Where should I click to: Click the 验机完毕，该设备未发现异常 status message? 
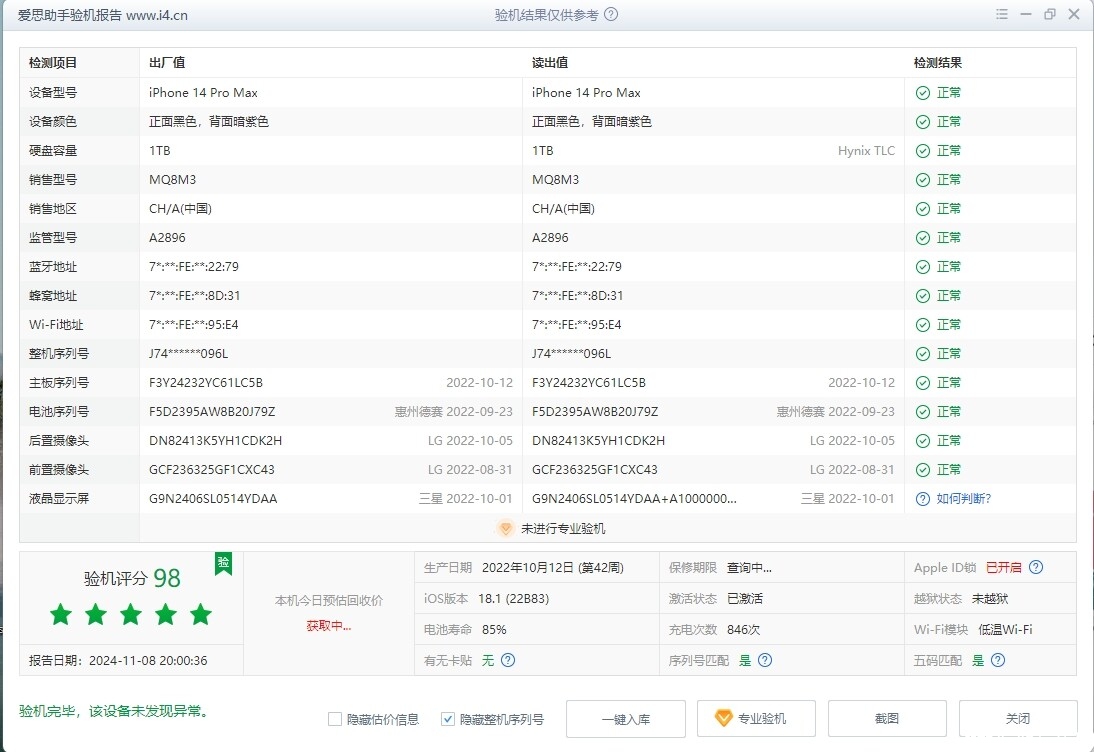114,712
